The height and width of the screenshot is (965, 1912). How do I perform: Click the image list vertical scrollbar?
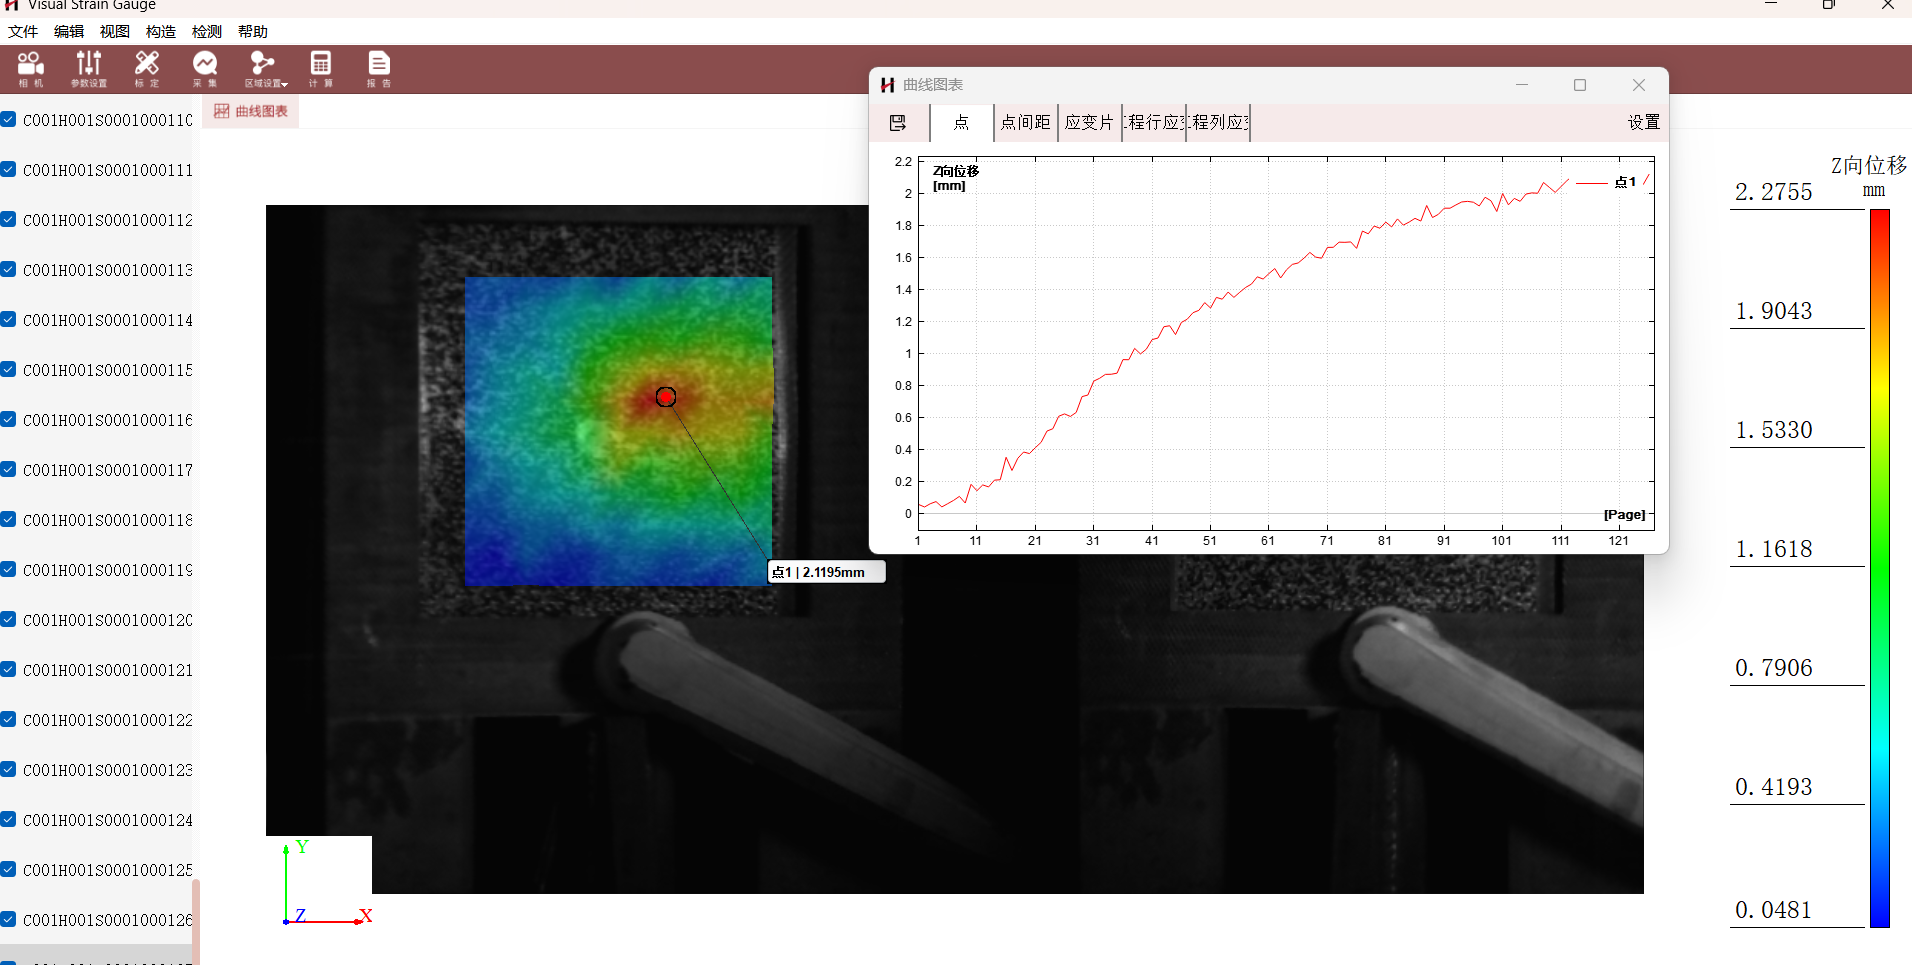pos(196,920)
